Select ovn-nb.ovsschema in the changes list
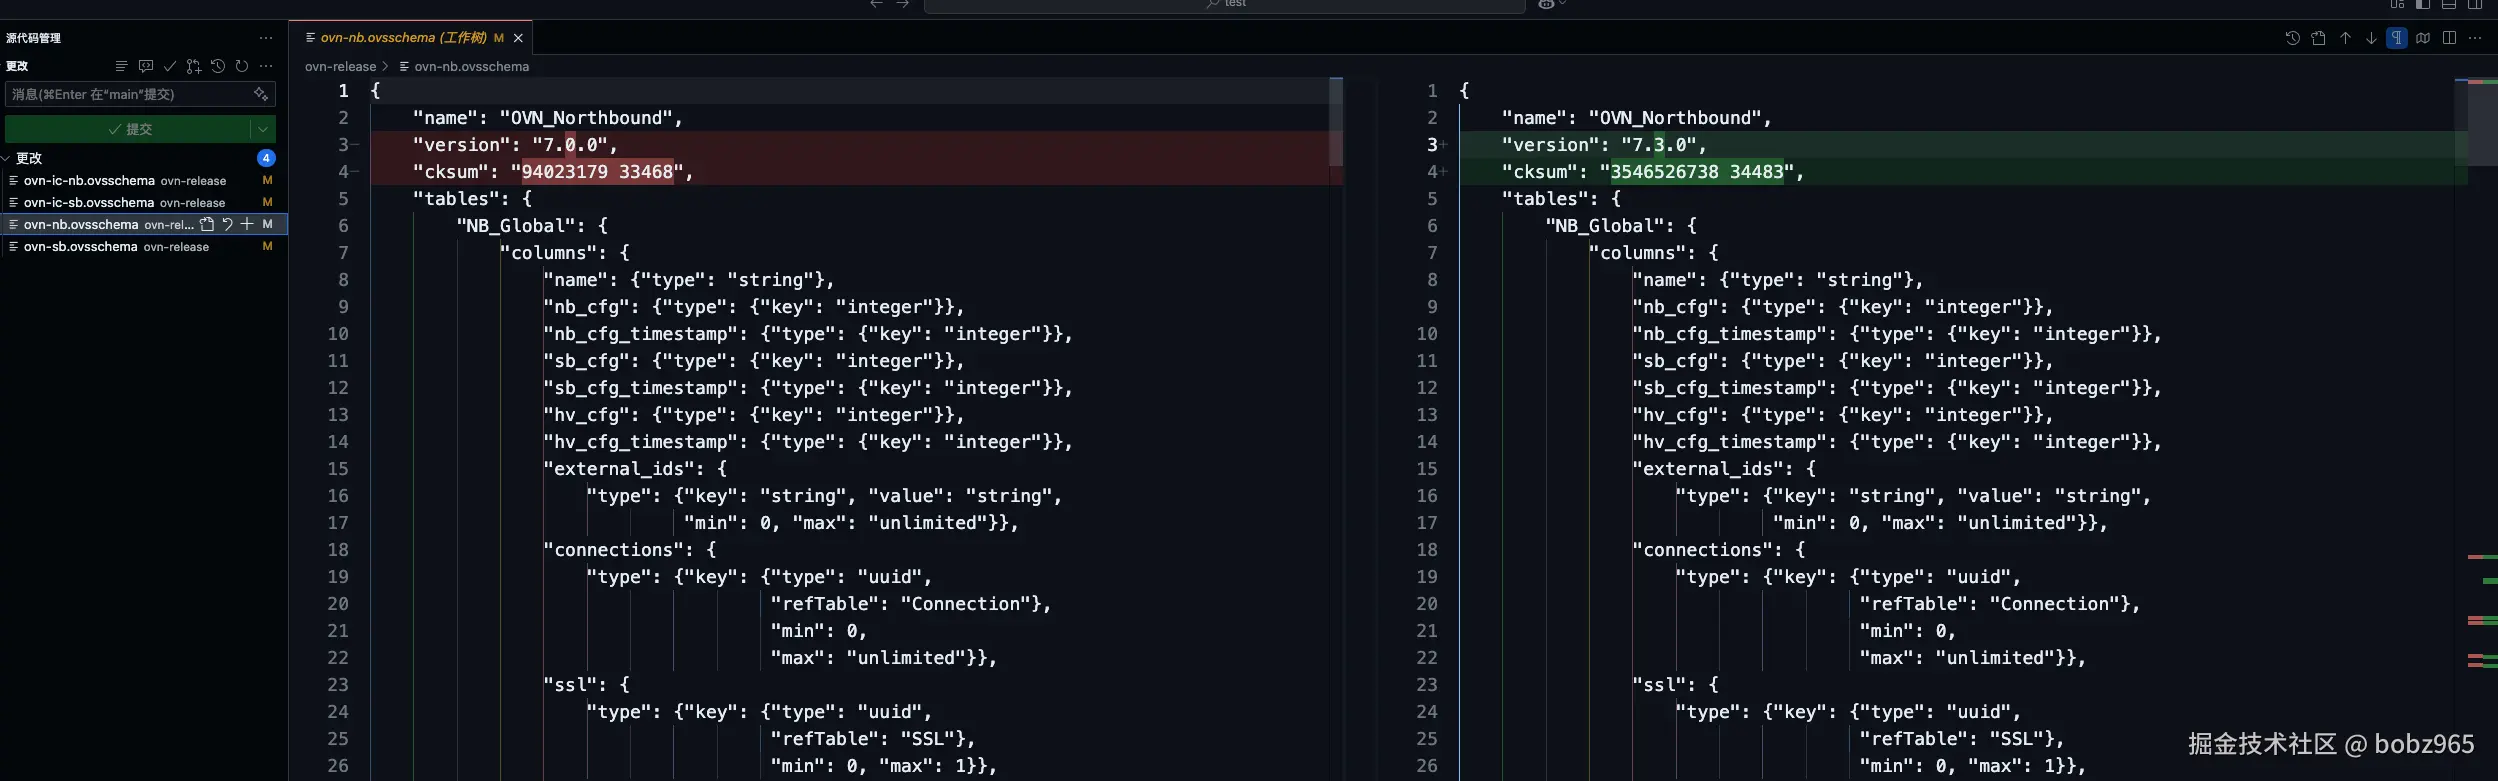The height and width of the screenshot is (781, 2498). [144, 224]
